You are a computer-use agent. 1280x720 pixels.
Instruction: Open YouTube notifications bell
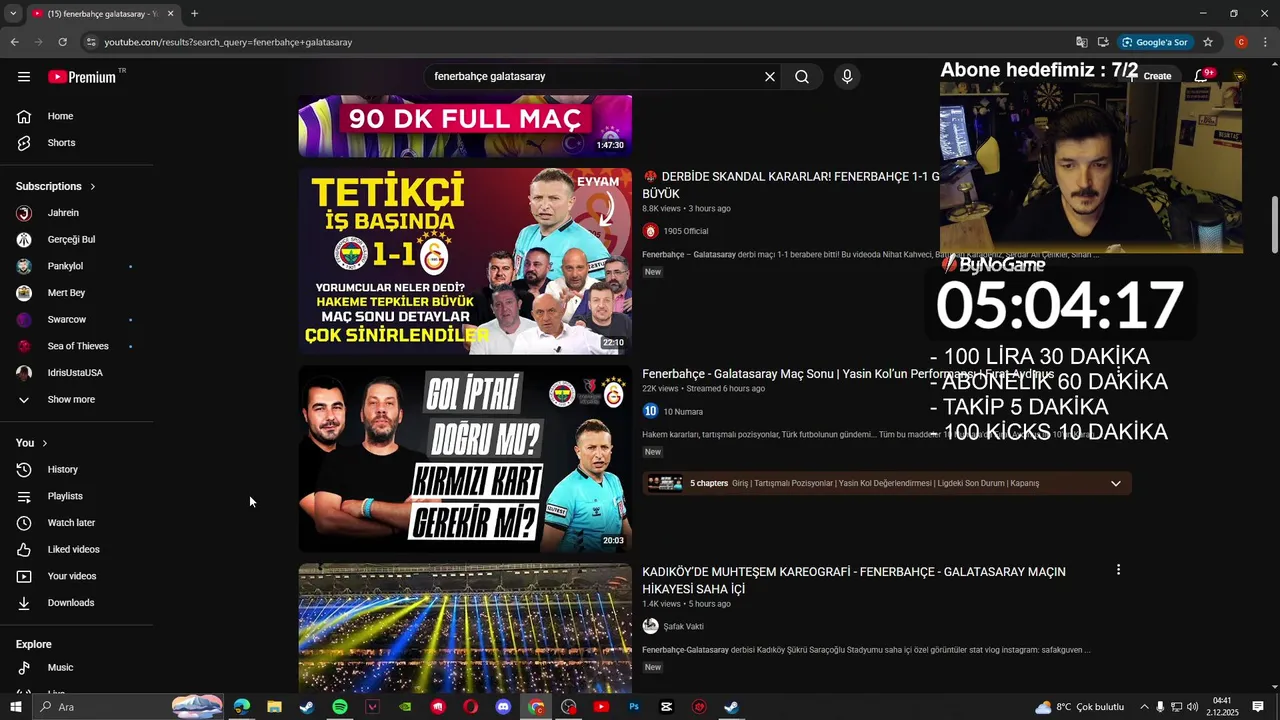1203,76
